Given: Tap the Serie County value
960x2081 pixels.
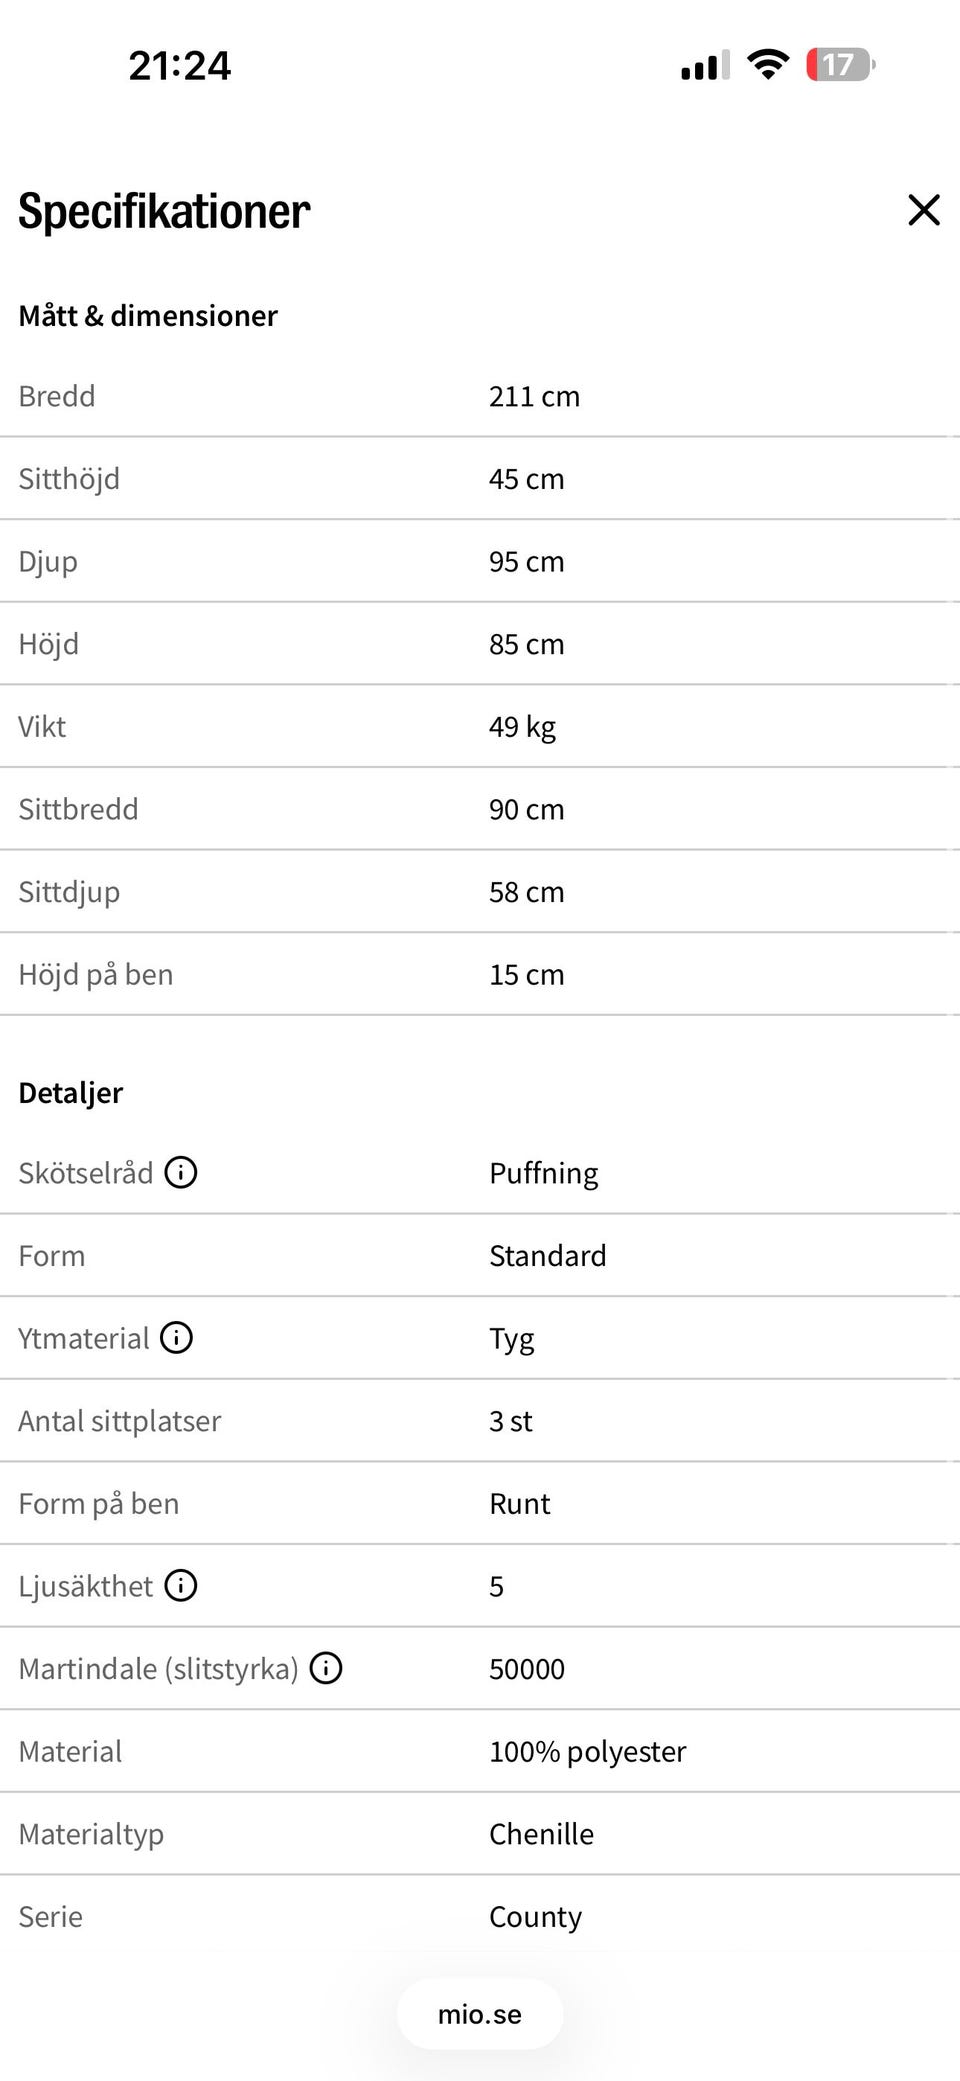Looking at the screenshot, I should [x=535, y=1917].
